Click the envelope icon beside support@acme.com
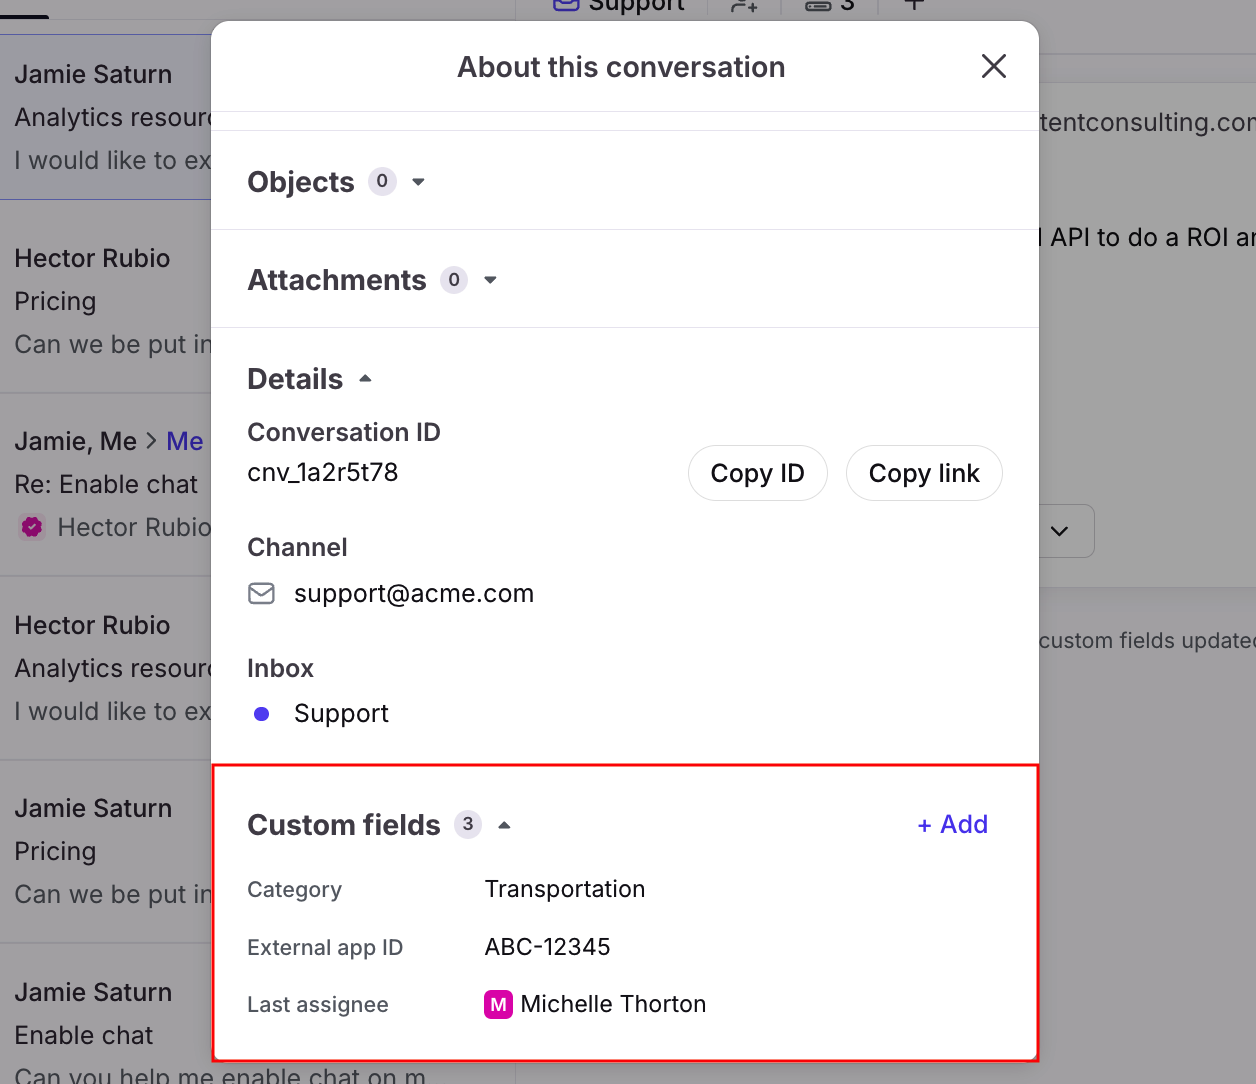 261,594
